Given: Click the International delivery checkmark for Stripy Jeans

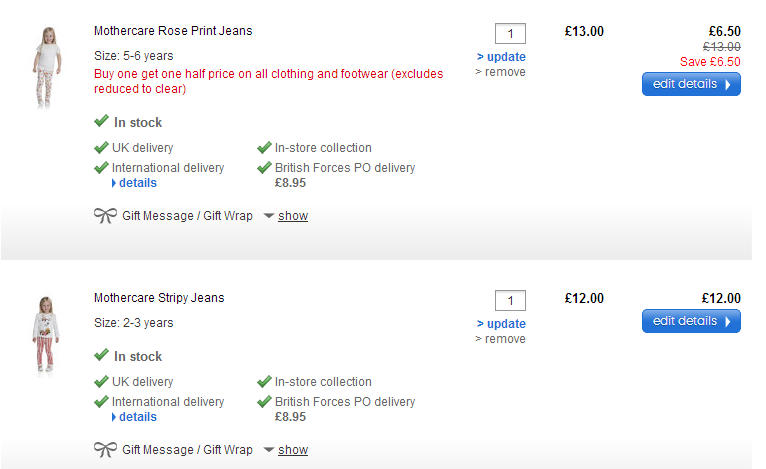Looking at the screenshot, I should click(x=101, y=402).
